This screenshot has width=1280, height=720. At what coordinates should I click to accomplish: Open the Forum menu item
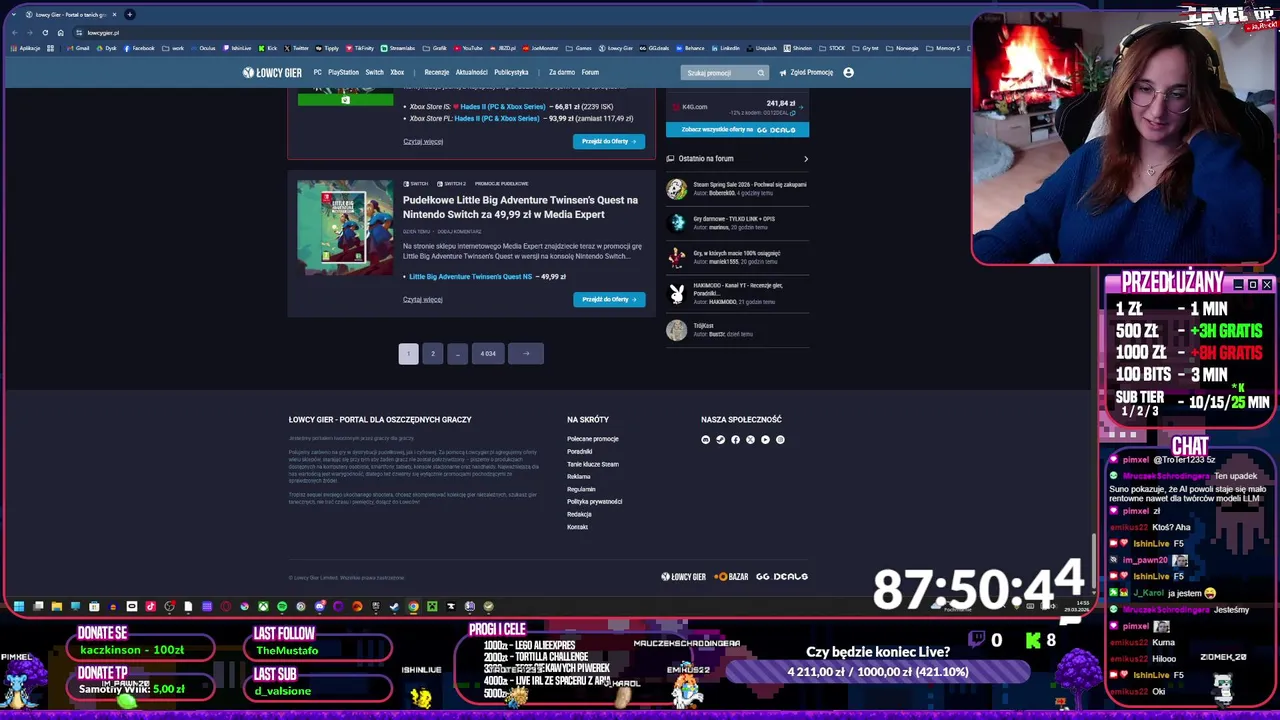coord(590,72)
